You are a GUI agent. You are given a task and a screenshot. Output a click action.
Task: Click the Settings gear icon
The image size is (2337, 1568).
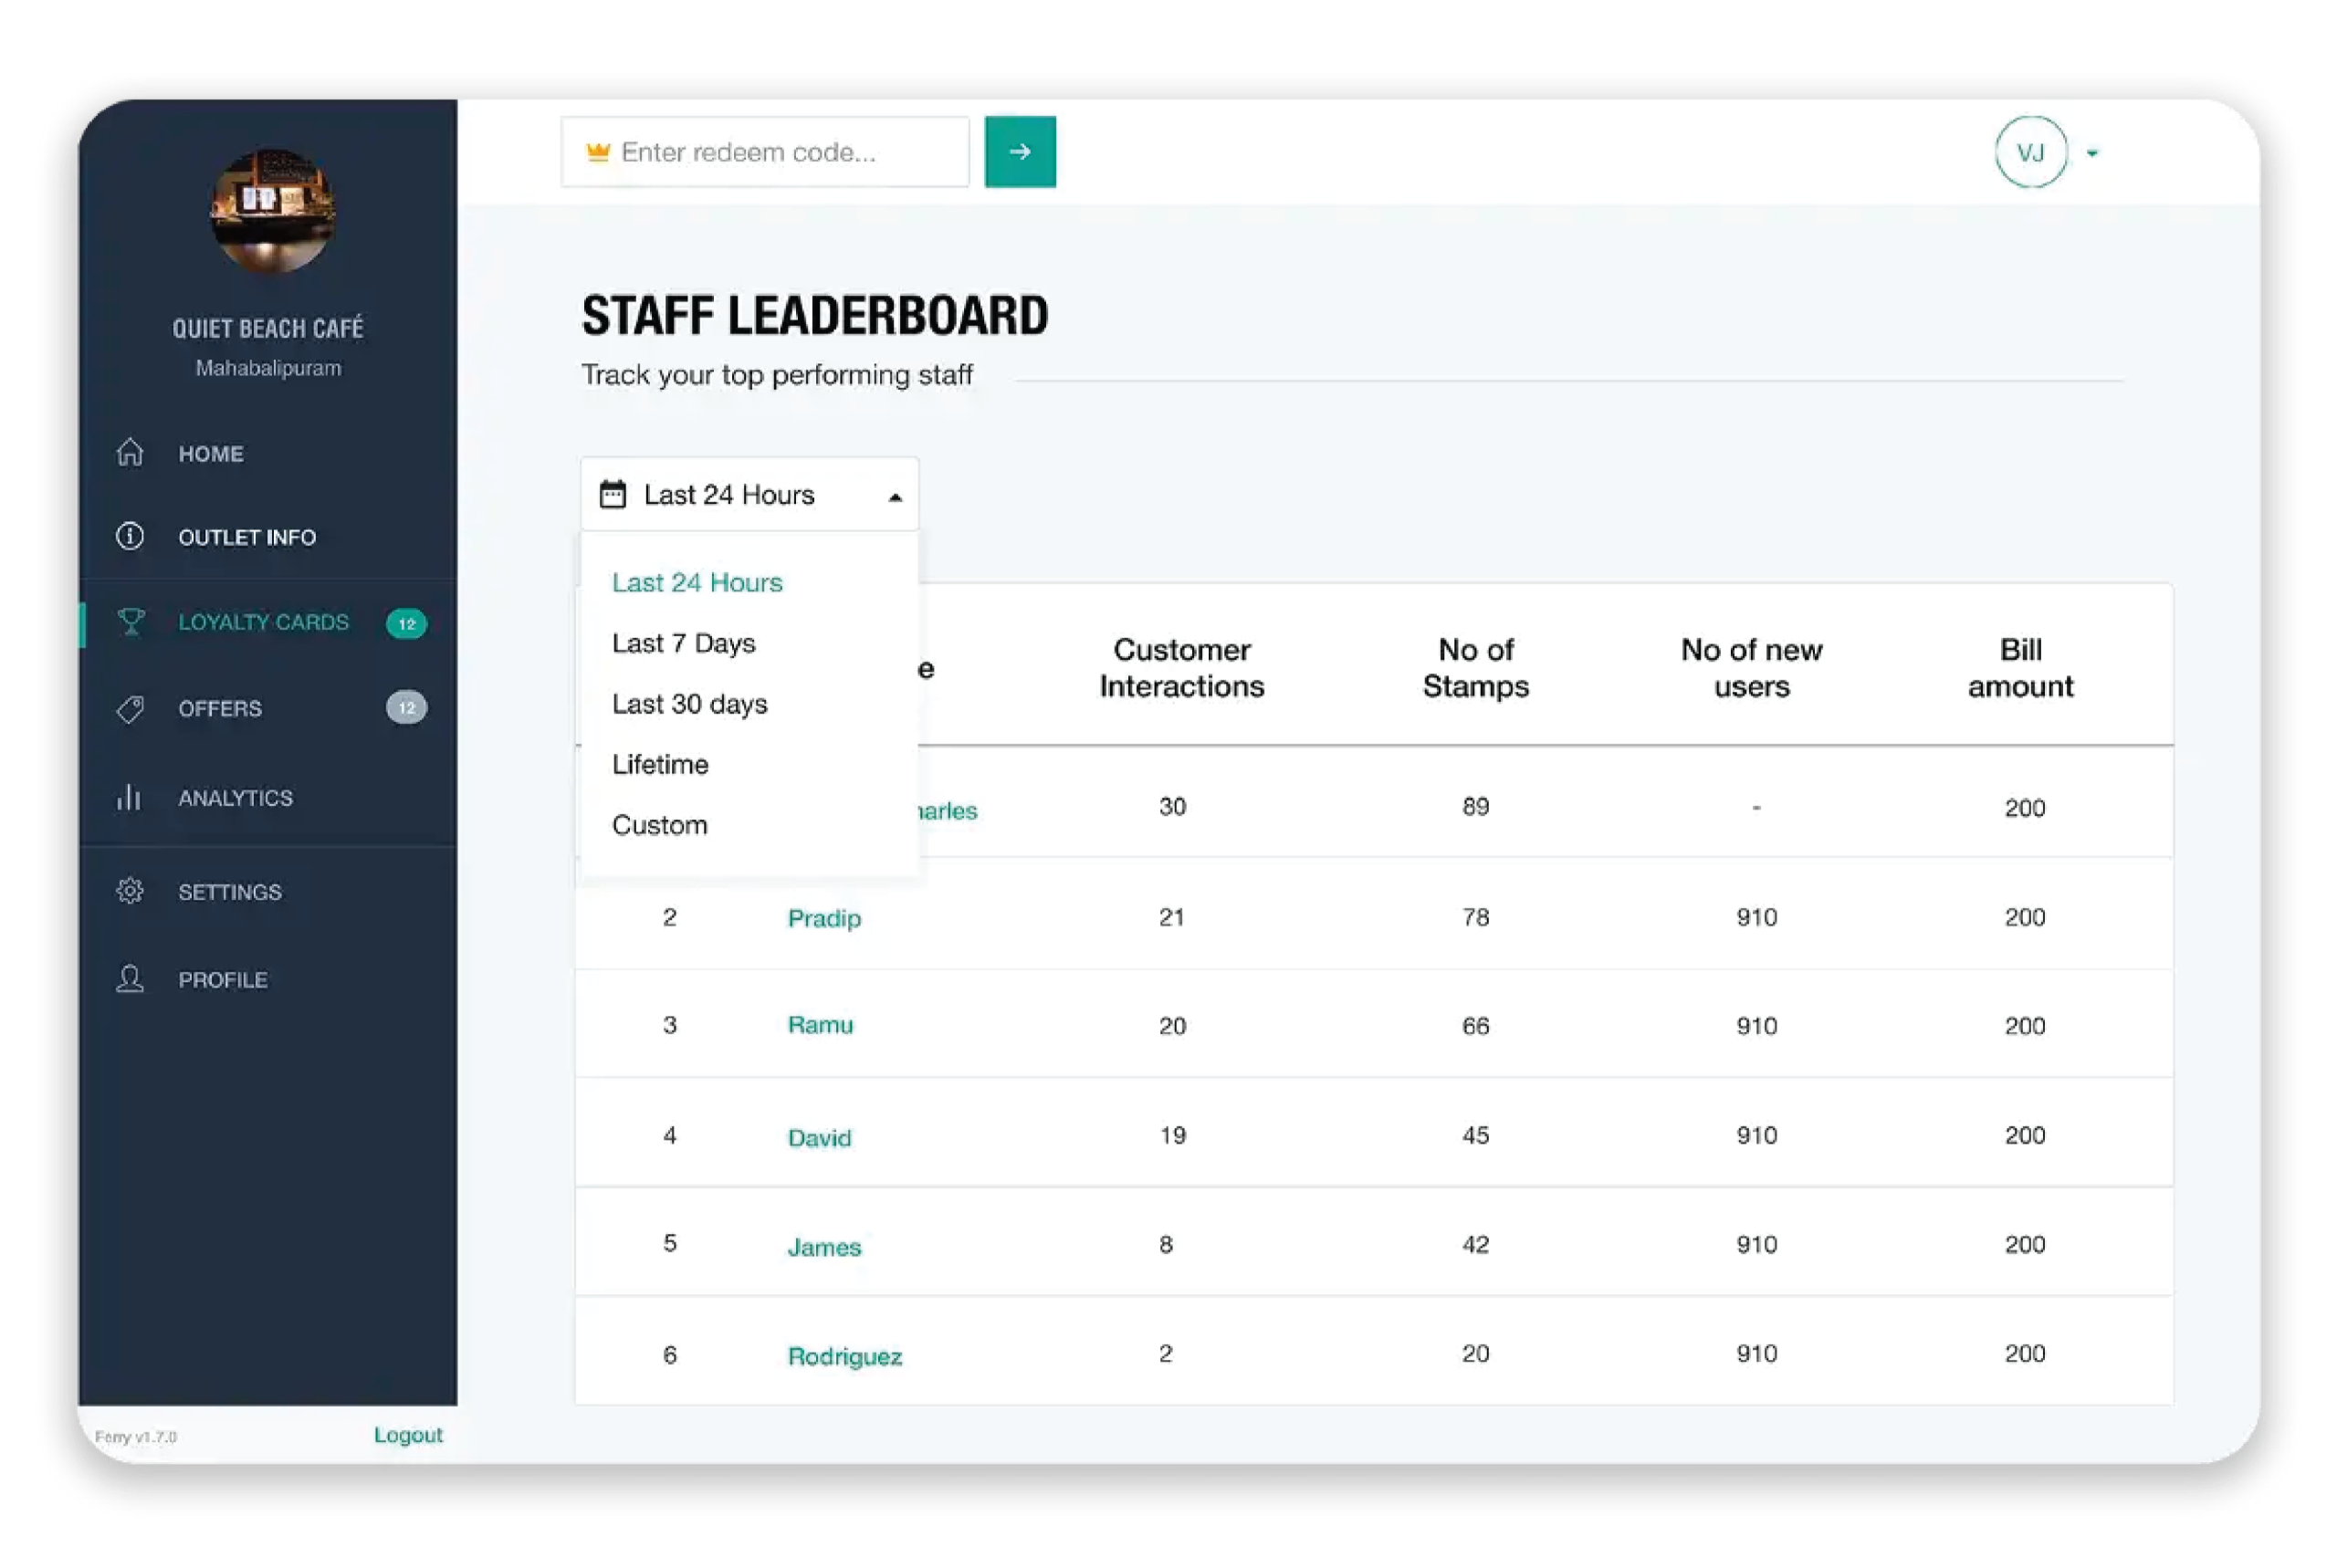[x=130, y=891]
